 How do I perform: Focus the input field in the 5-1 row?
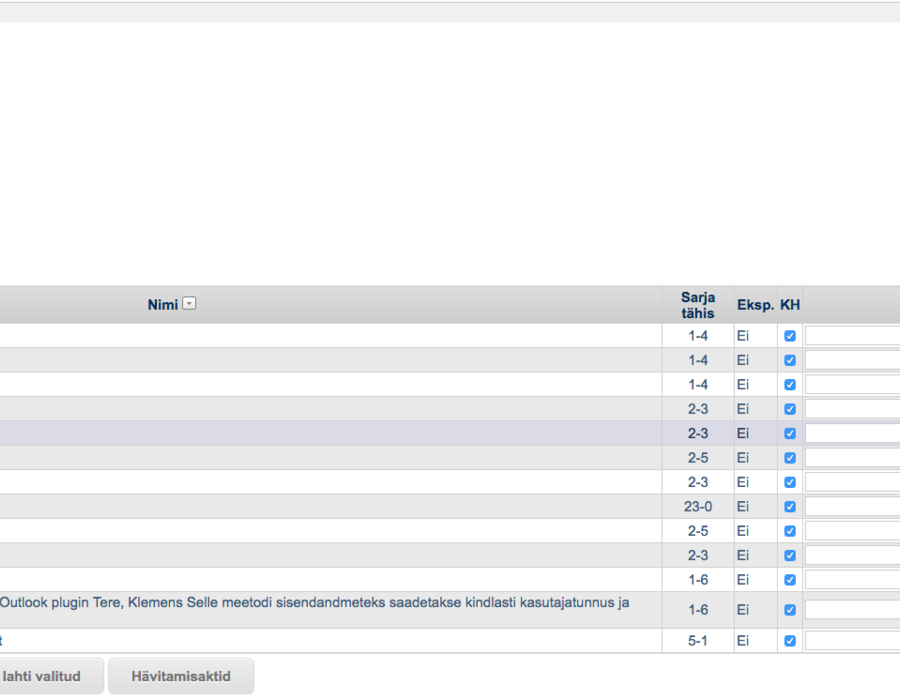[x=852, y=640]
